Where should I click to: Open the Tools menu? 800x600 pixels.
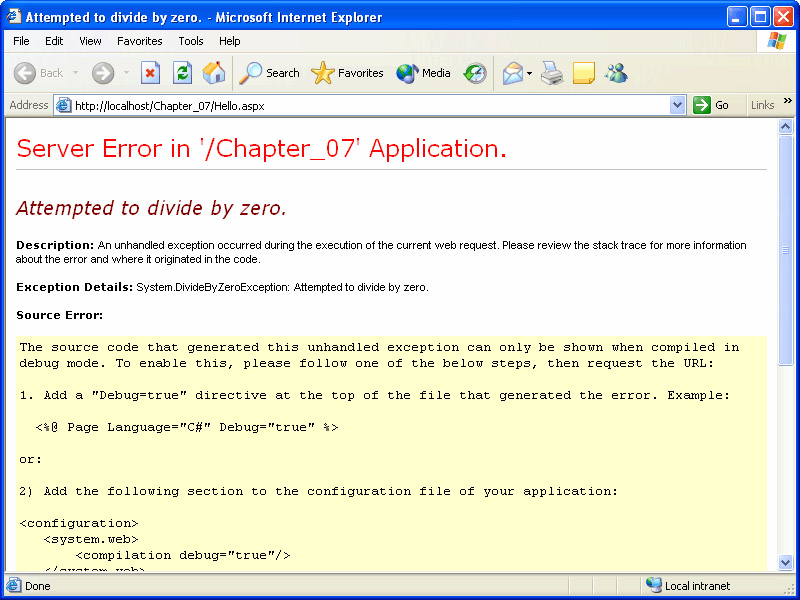pyautogui.click(x=190, y=41)
